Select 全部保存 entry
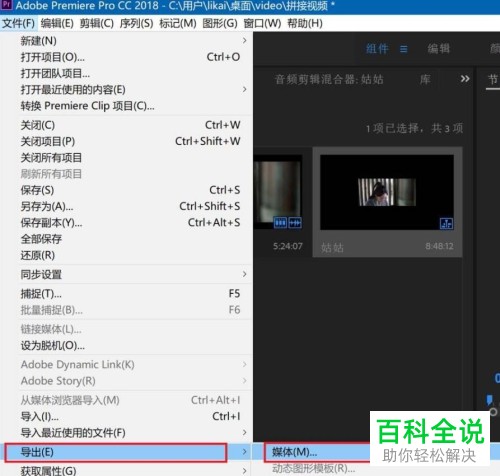Screen dimensions: 500x476 pyautogui.click(x=126, y=239)
